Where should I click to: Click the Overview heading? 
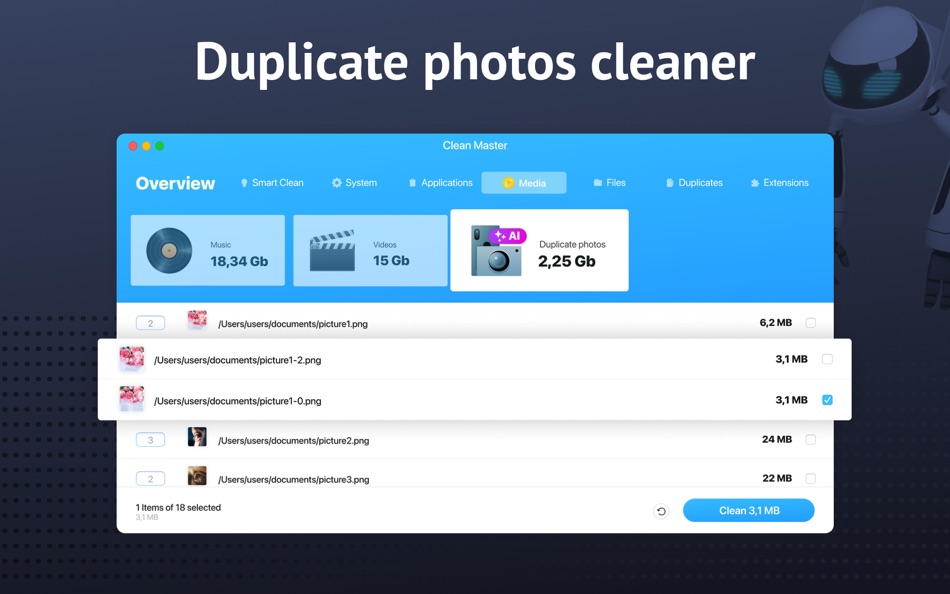175,183
